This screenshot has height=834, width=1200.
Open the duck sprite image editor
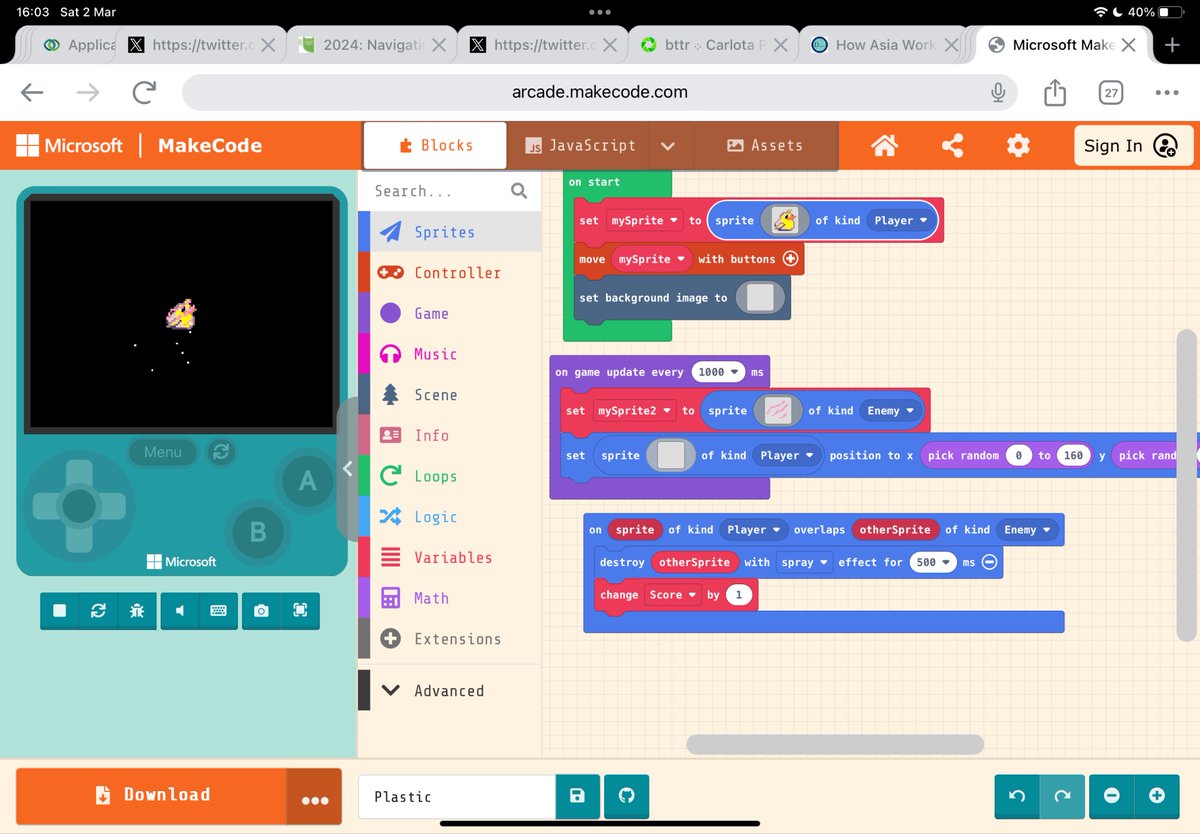point(785,221)
